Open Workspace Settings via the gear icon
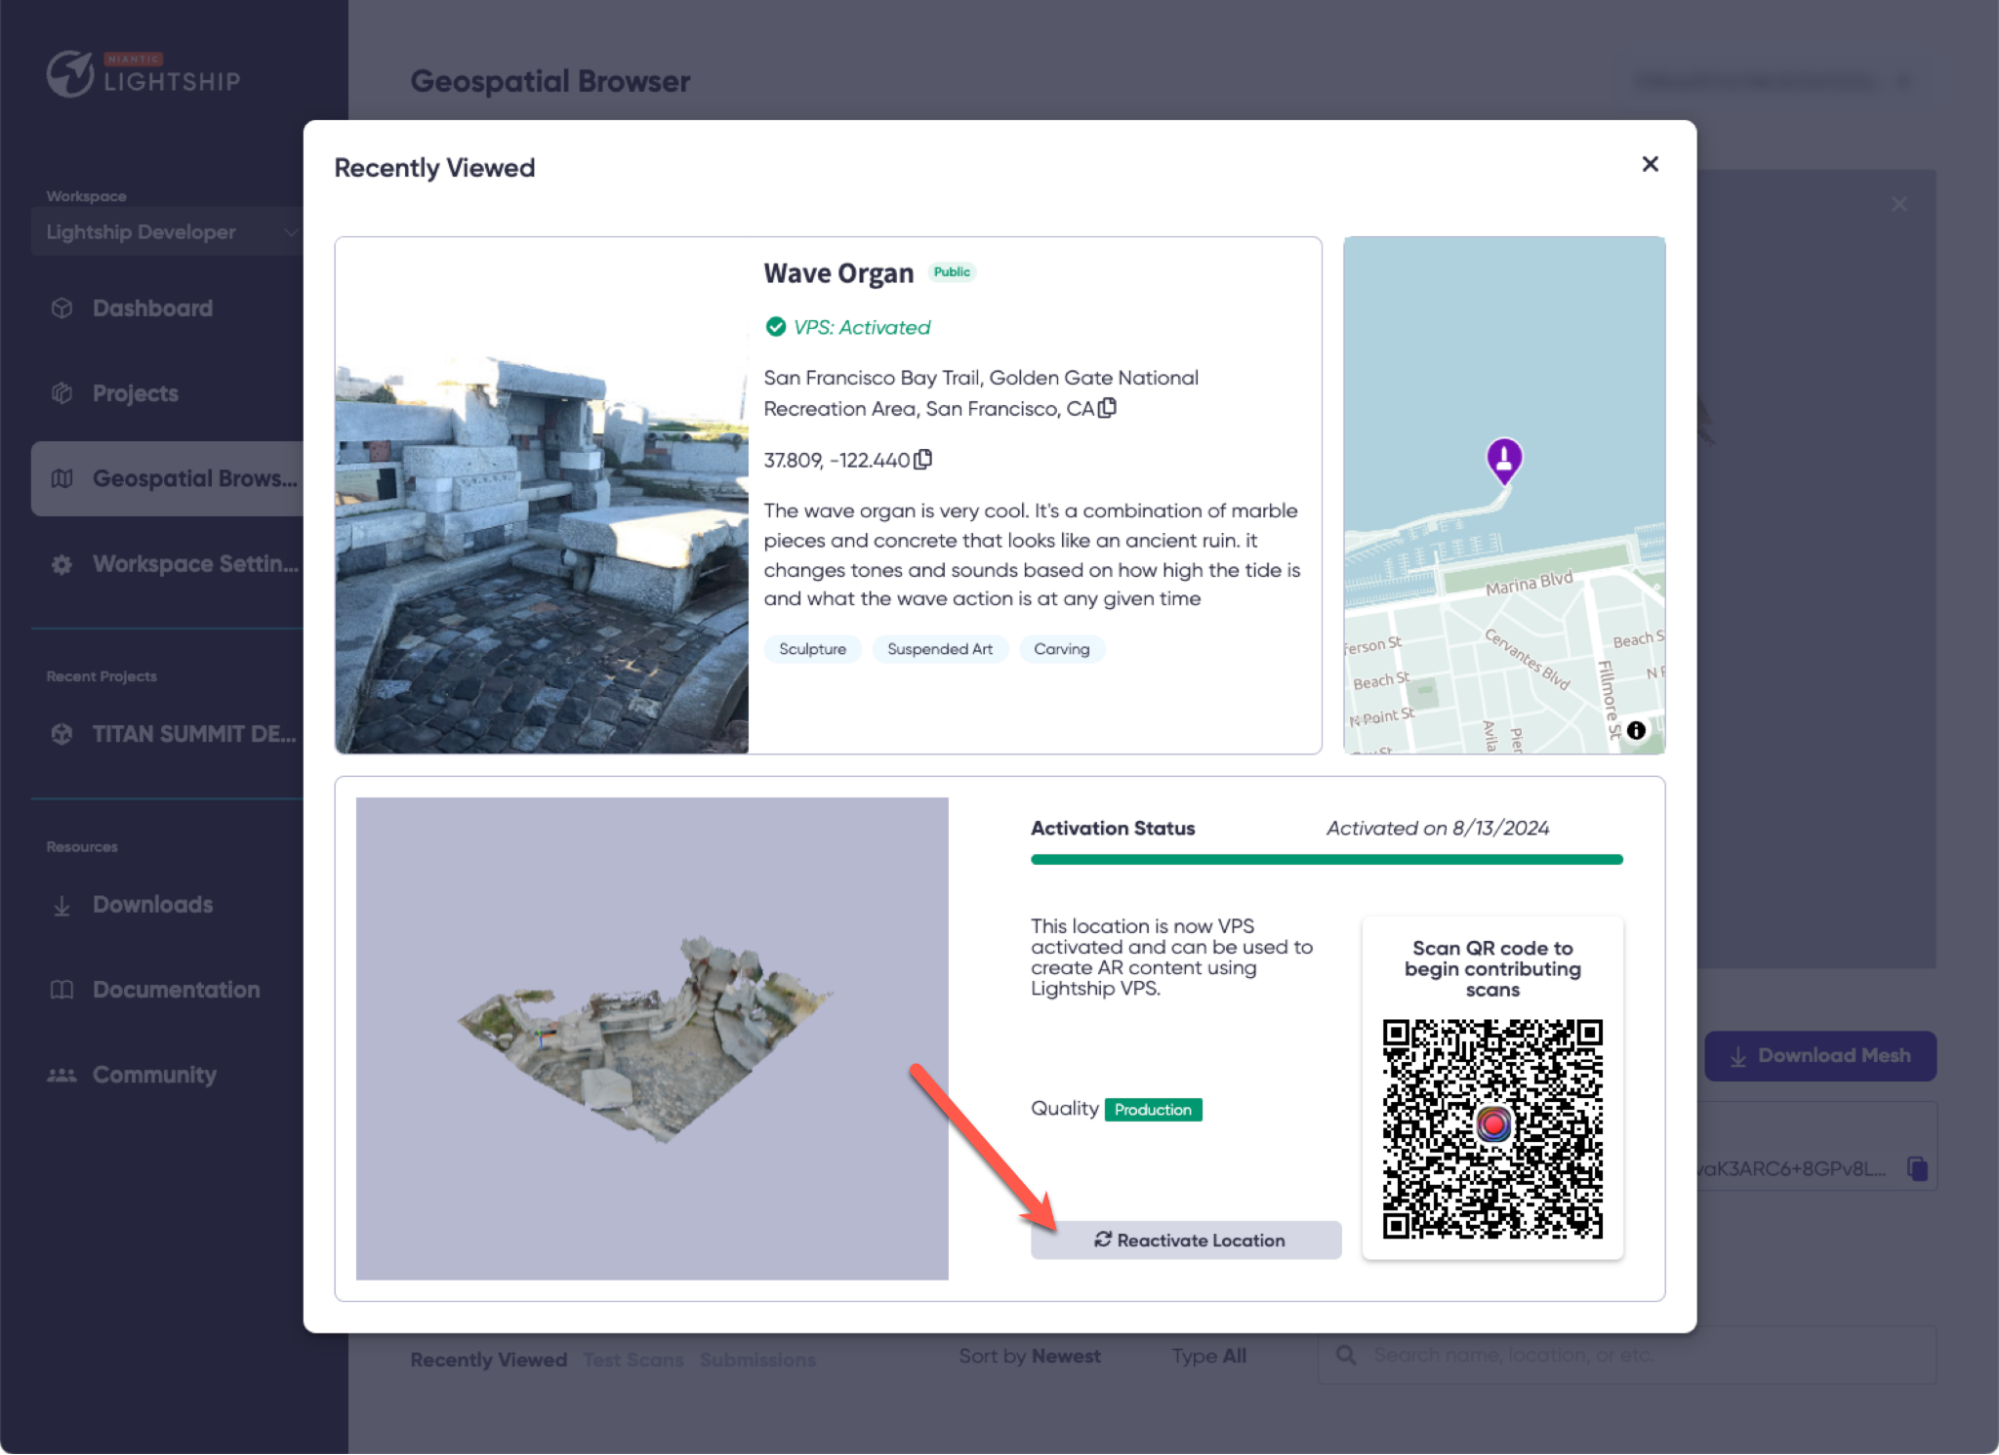The height and width of the screenshot is (1455, 1999). tap(62, 564)
